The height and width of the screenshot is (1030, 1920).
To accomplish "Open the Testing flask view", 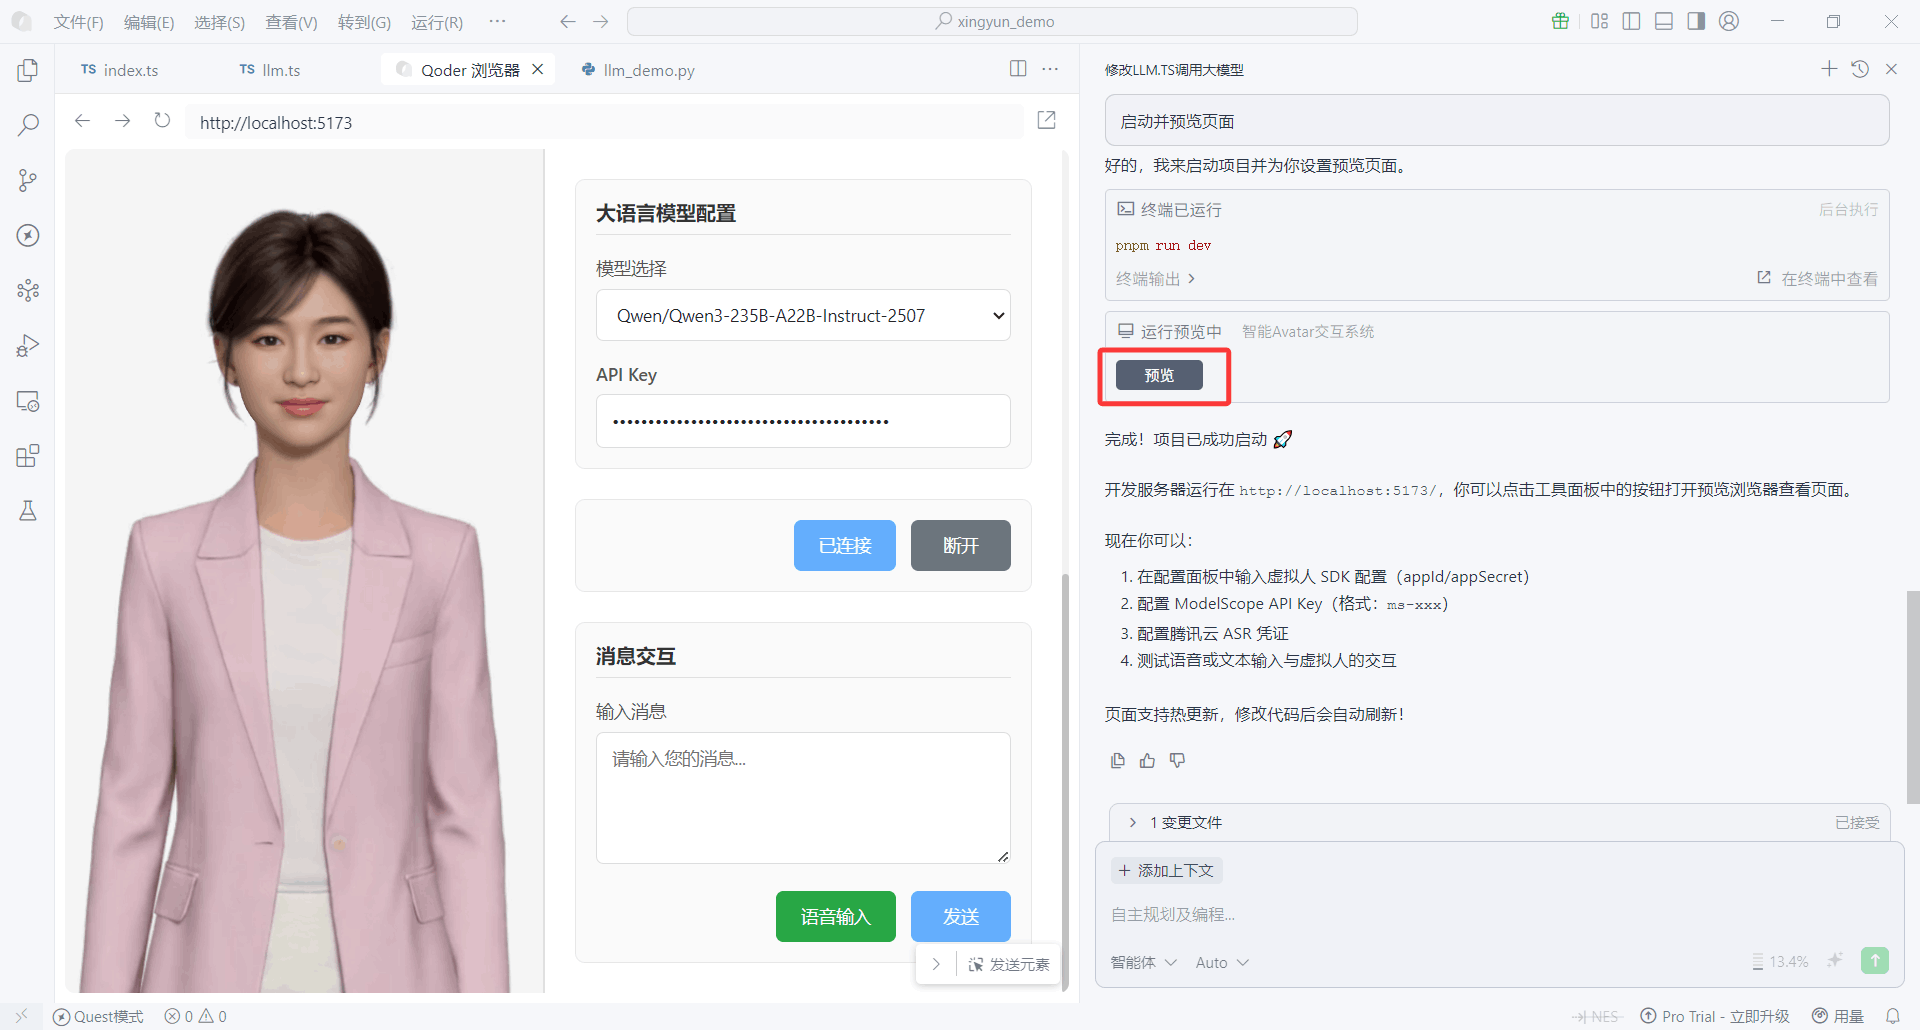I will [x=28, y=511].
